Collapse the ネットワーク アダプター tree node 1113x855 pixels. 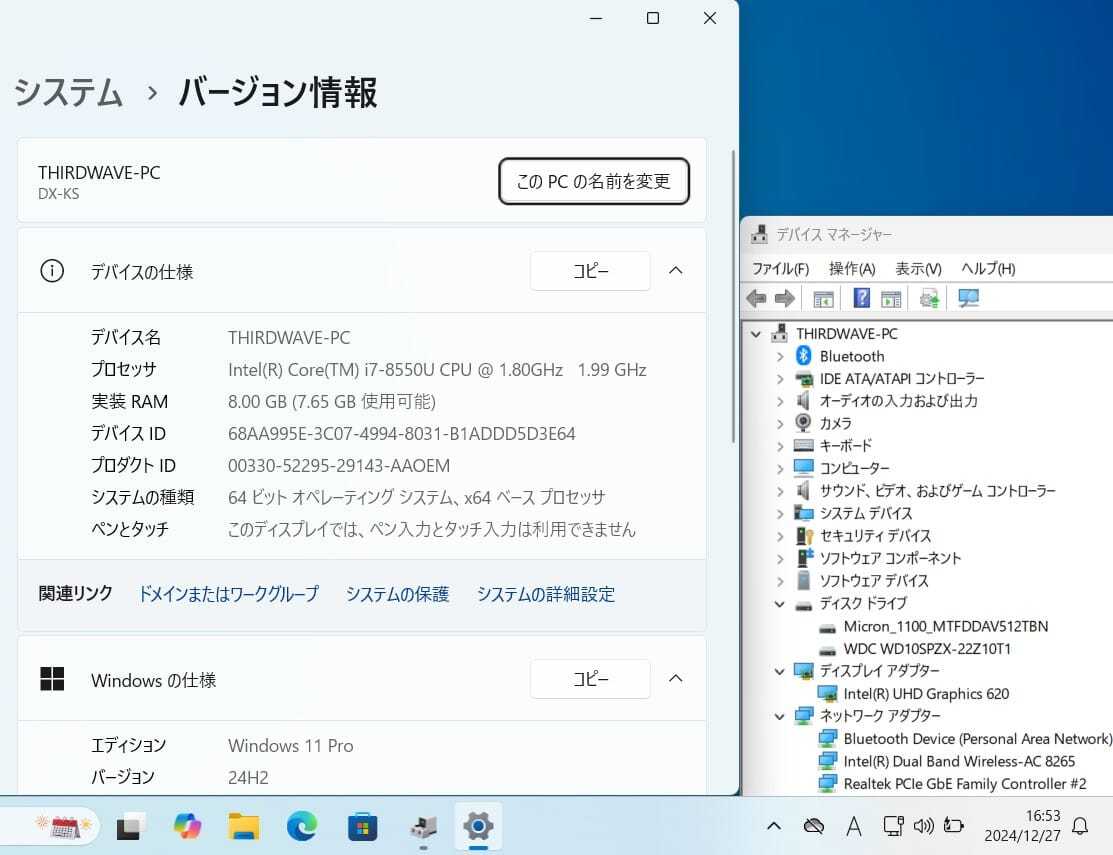pyautogui.click(x=780, y=717)
